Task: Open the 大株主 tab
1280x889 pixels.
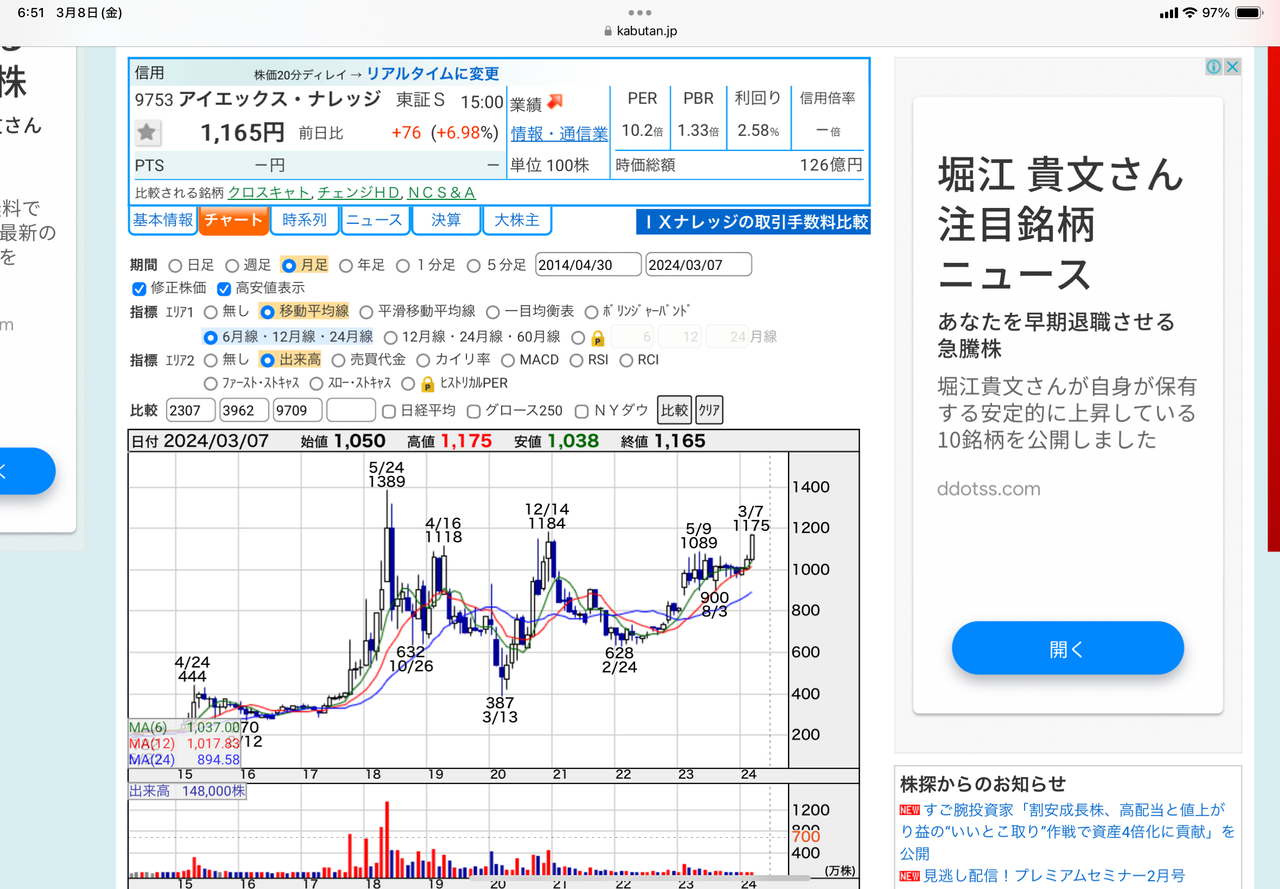Action: coord(516,221)
